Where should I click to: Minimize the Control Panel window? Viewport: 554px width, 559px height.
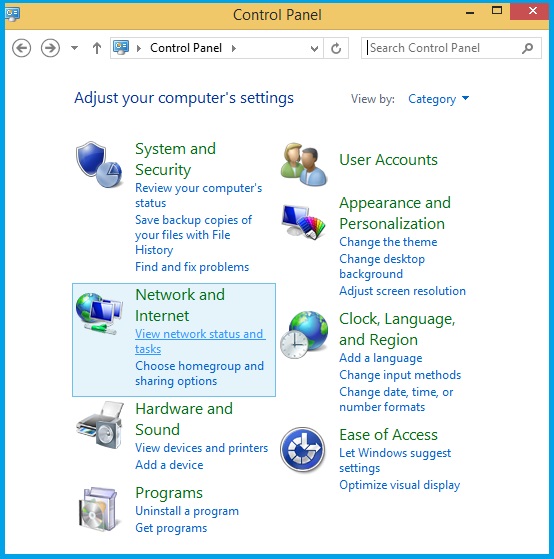pyautogui.click(x=470, y=13)
